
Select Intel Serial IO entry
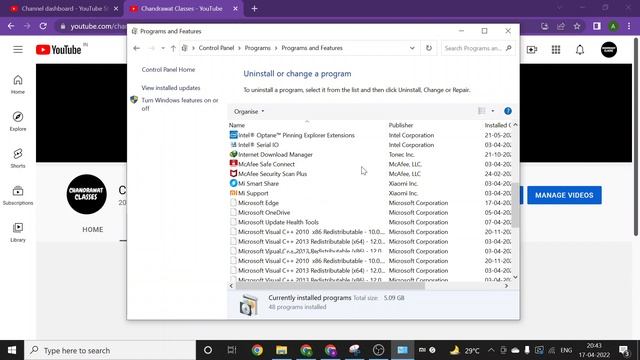pos(369,145)
